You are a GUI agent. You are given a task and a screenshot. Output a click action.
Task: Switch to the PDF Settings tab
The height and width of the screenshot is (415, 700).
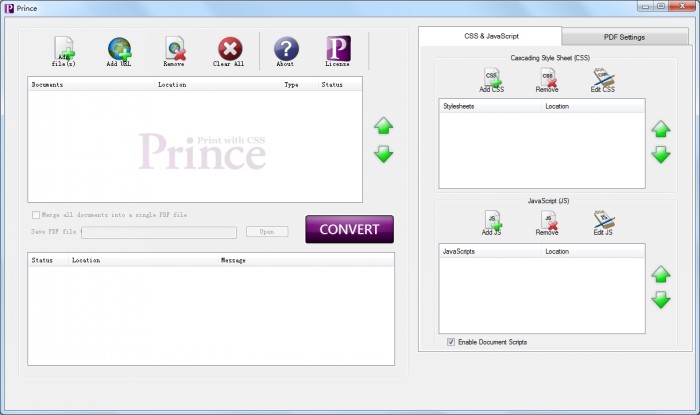625,37
